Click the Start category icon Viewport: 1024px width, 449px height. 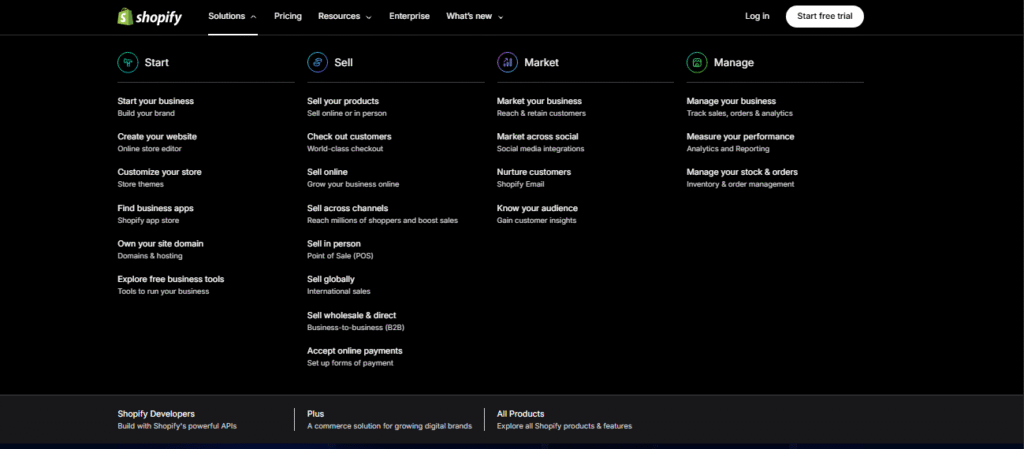point(127,63)
